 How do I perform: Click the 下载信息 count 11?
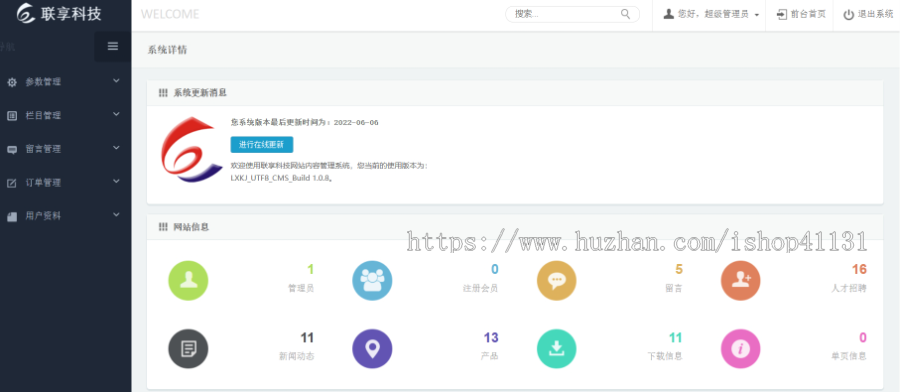[676, 337]
